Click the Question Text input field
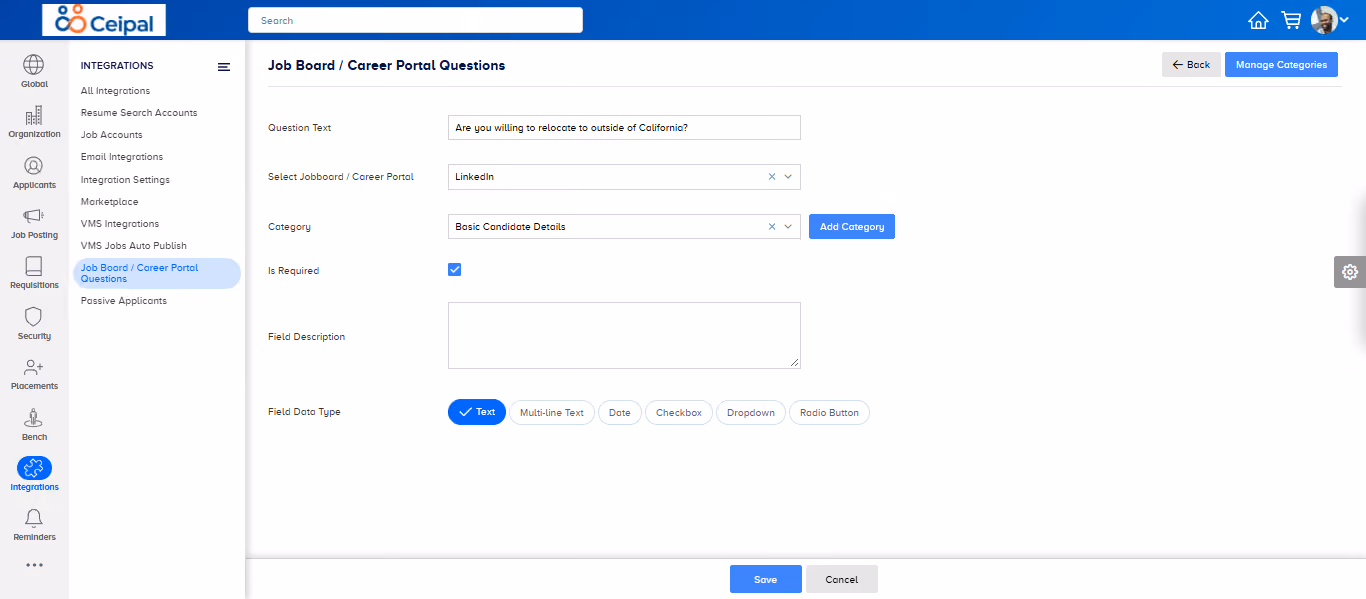The width and height of the screenshot is (1366, 599). pos(624,128)
